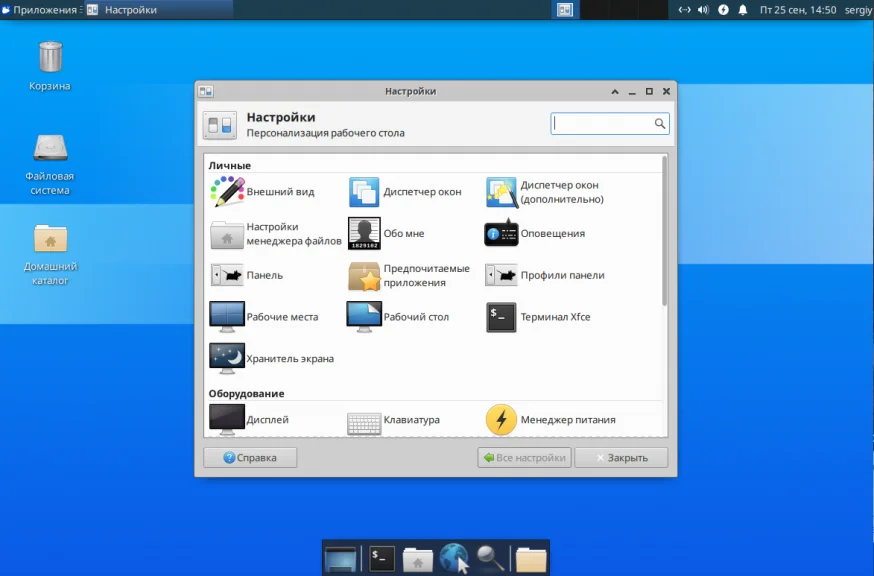The height and width of the screenshot is (576, 874).
Task: Click the settings search field
Action: click(x=602, y=124)
